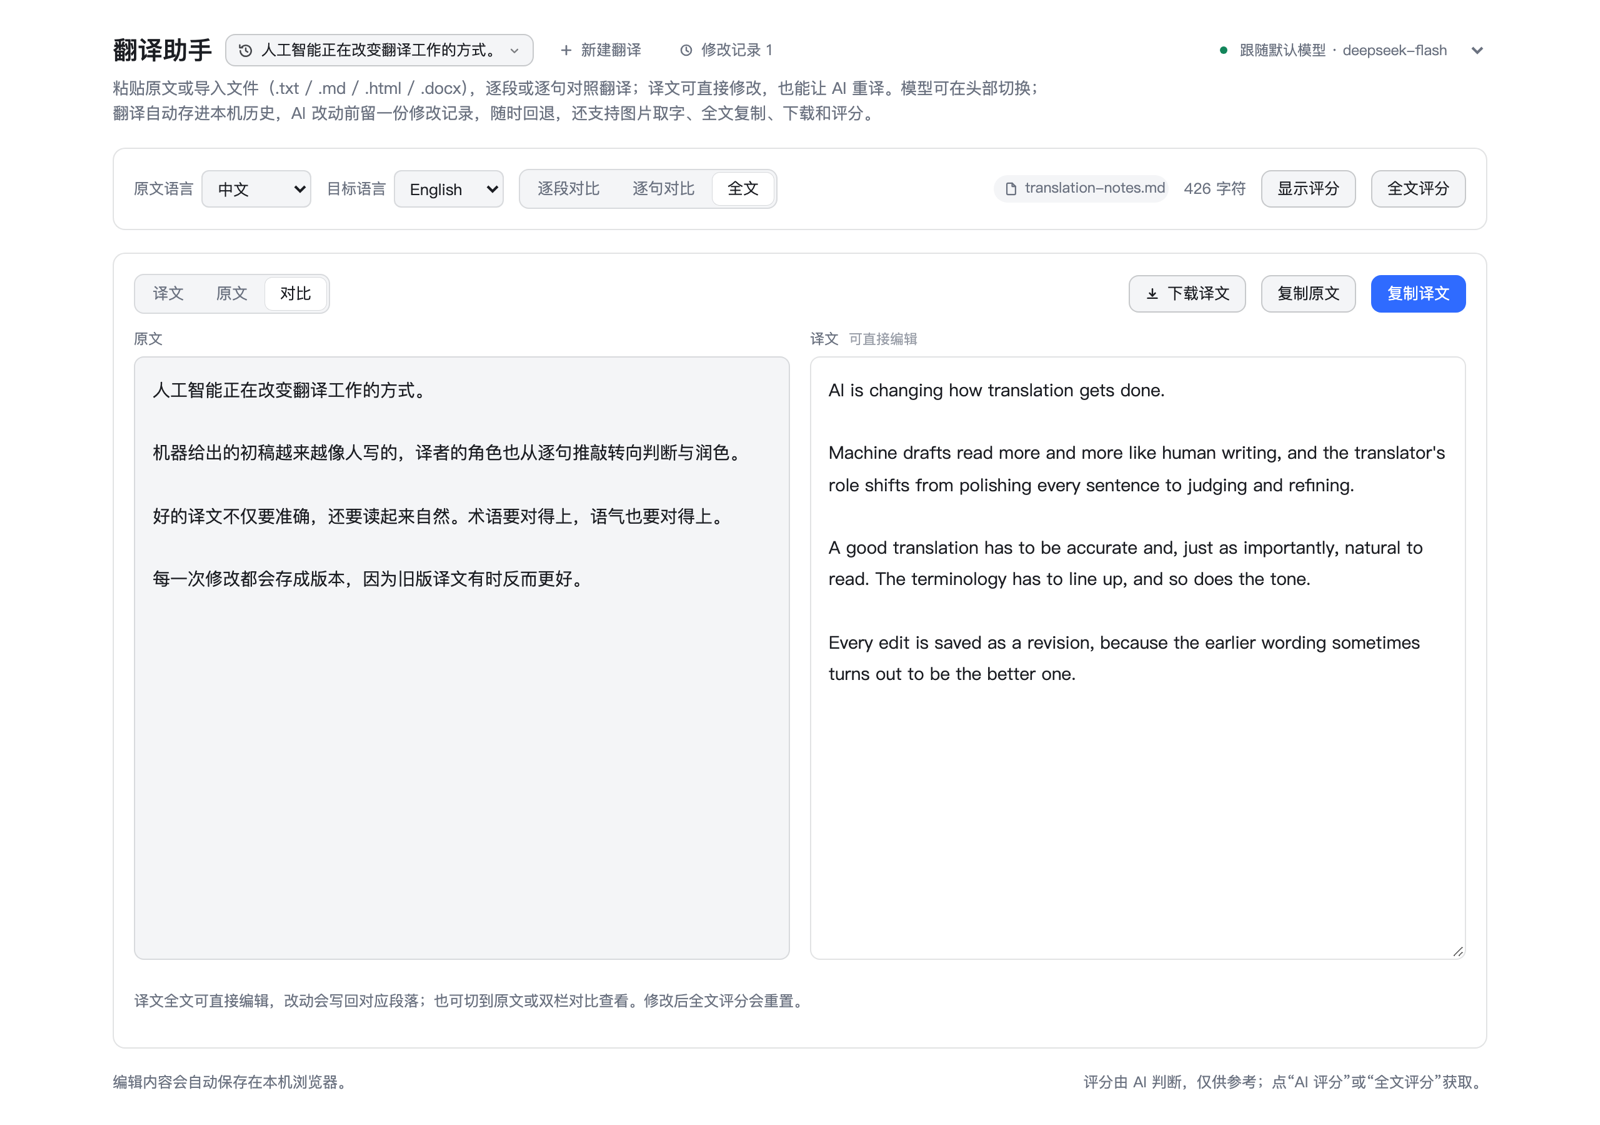
Task: Click the 显示评分 button
Action: 1308,189
